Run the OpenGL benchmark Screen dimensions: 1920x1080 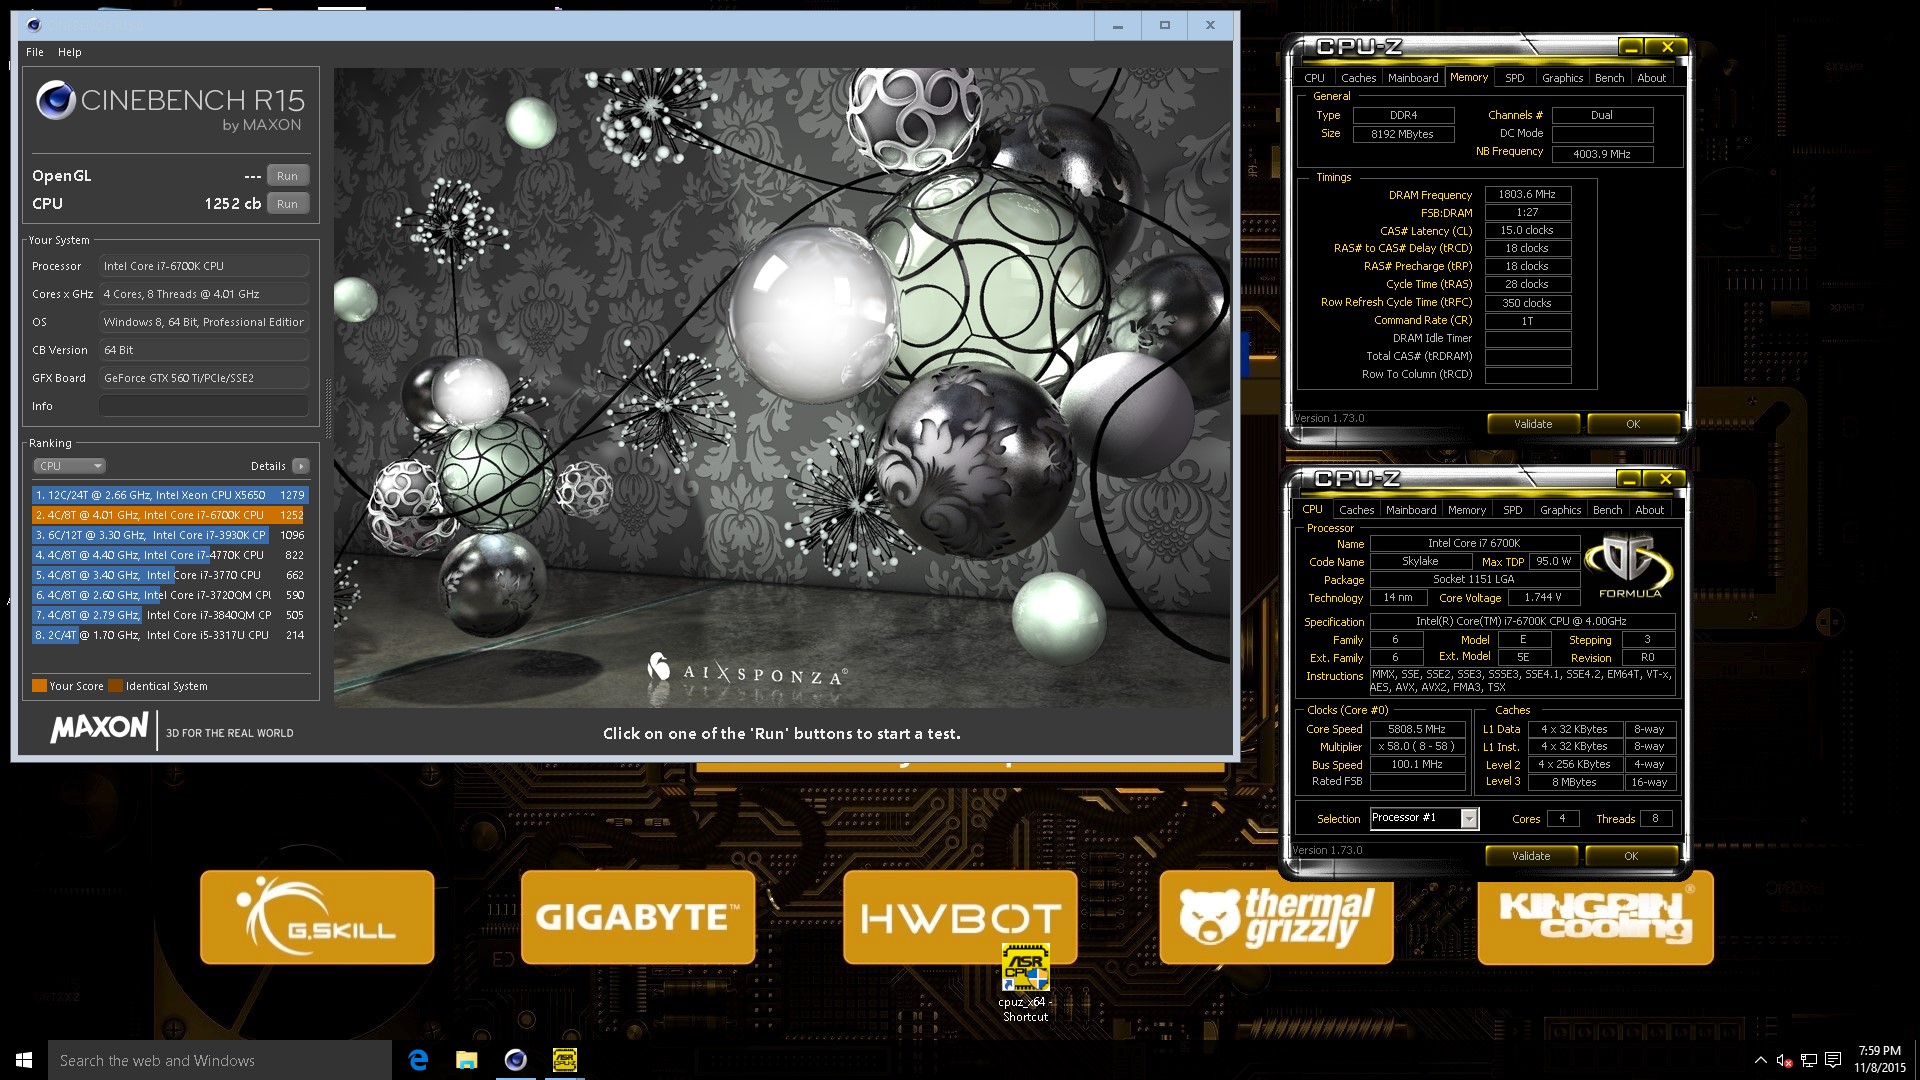[x=287, y=176]
